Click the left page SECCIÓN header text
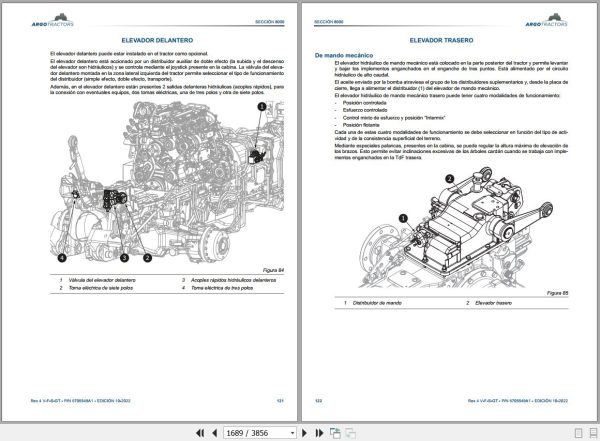Image resolution: width=600 pixels, height=441 pixels. pos(270,22)
